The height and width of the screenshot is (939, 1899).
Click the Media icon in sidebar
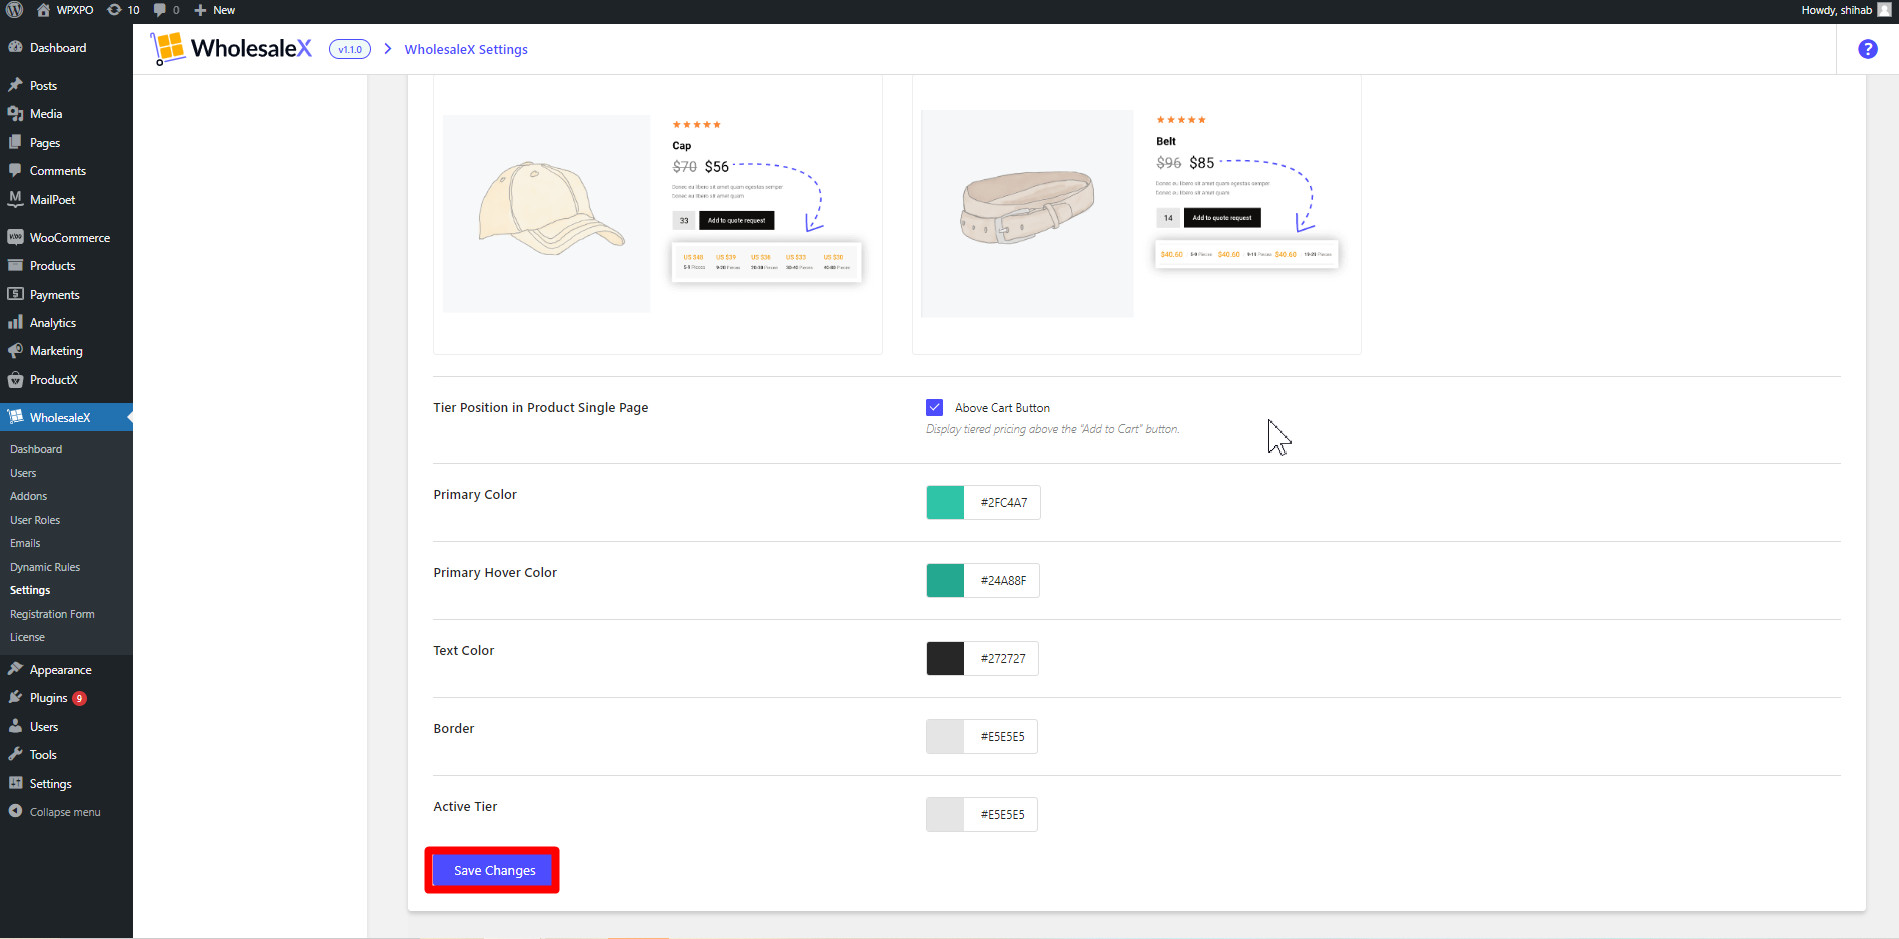tap(15, 113)
